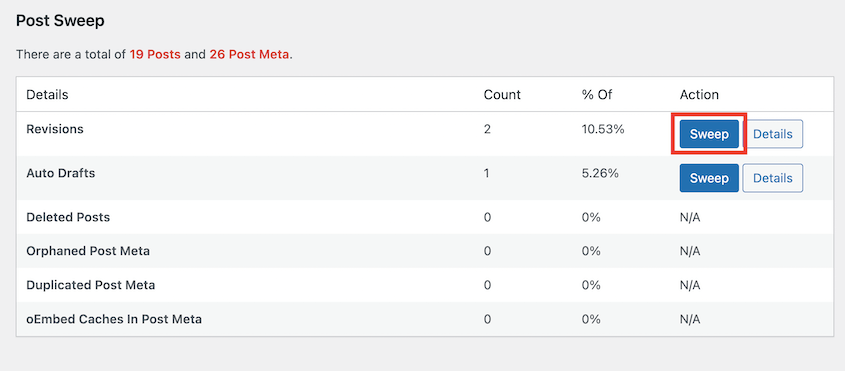845x371 pixels.
Task: Click the 5.26% value for Auto Drafts
Action: [x=600, y=174]
